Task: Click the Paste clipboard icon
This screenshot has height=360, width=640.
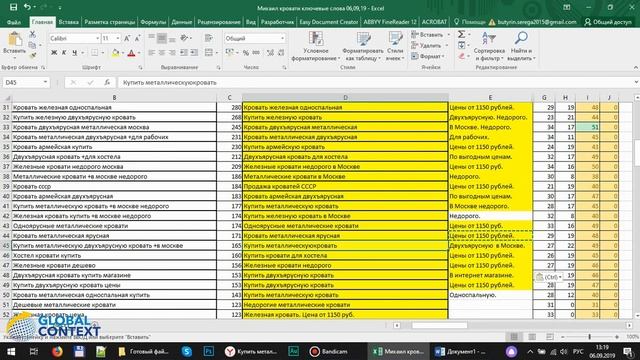Action: click(x=15, y=39)
